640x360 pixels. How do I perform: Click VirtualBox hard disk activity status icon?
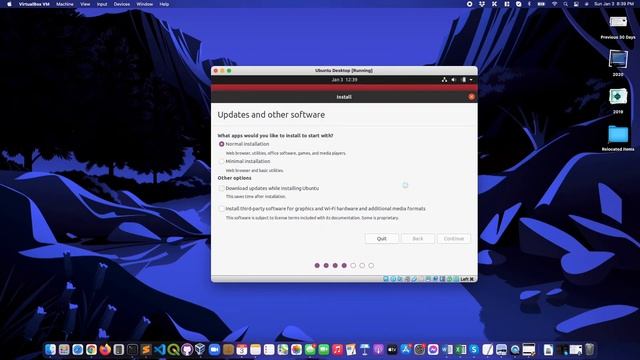[386, 279]
